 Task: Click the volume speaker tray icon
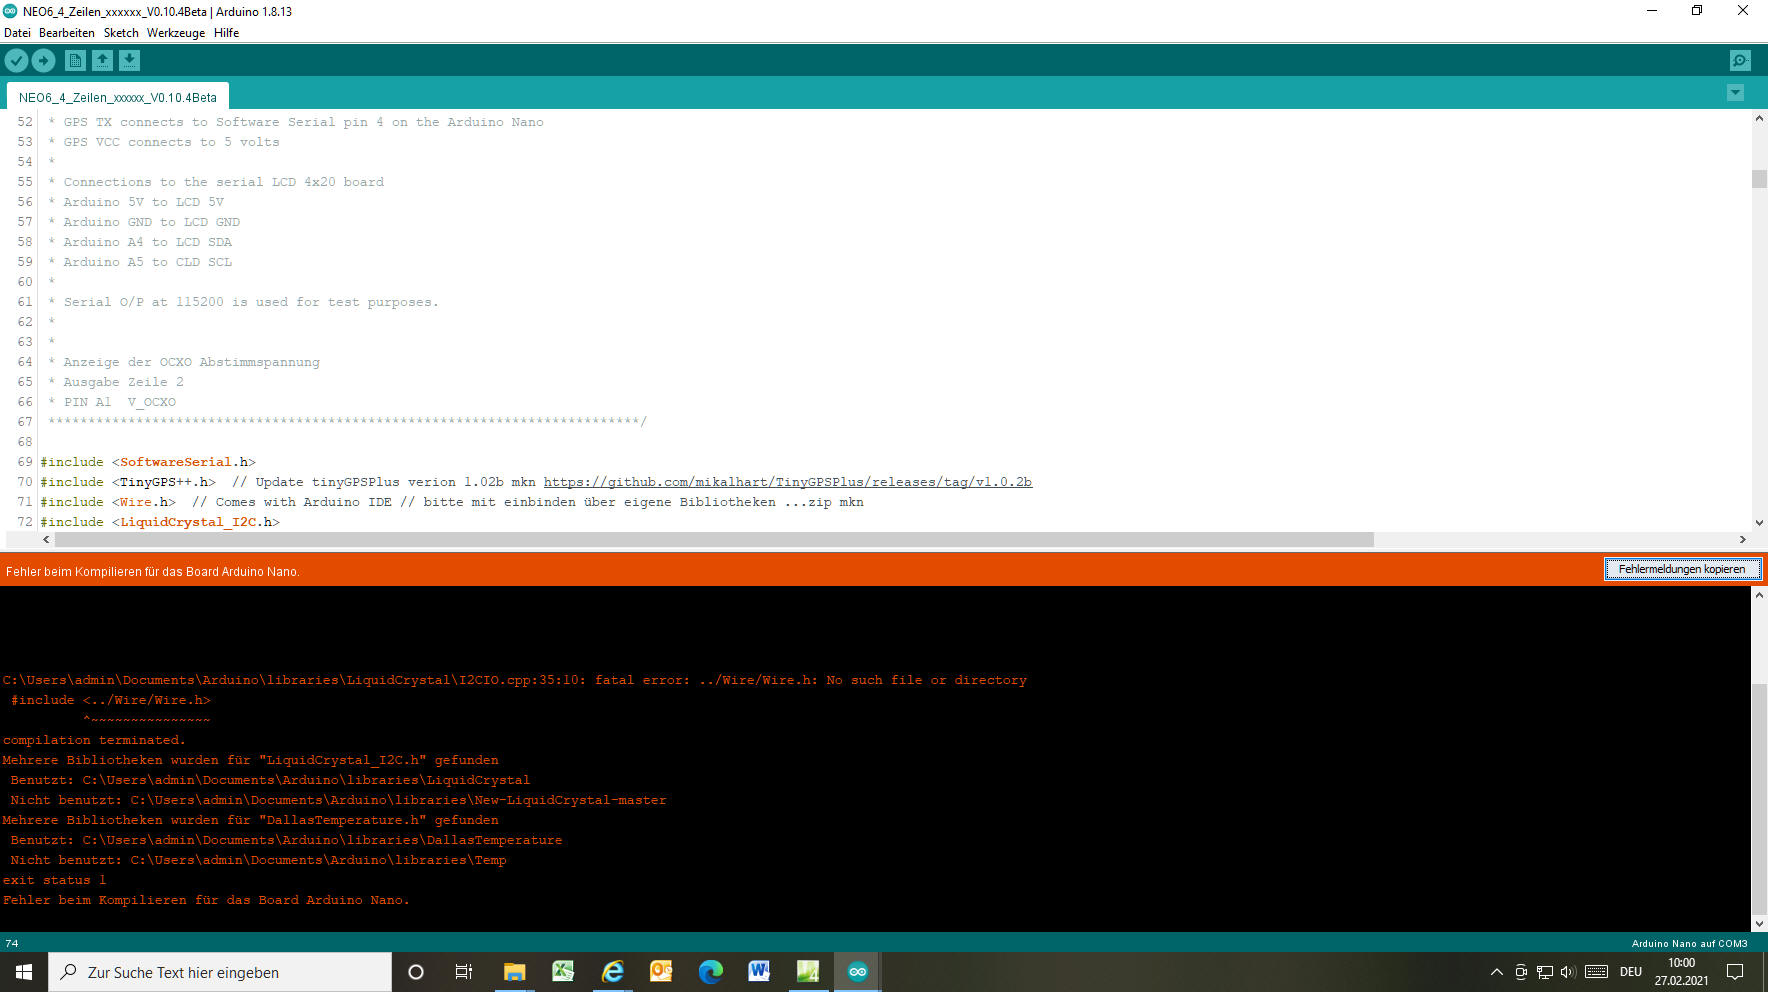point(1568,972)
